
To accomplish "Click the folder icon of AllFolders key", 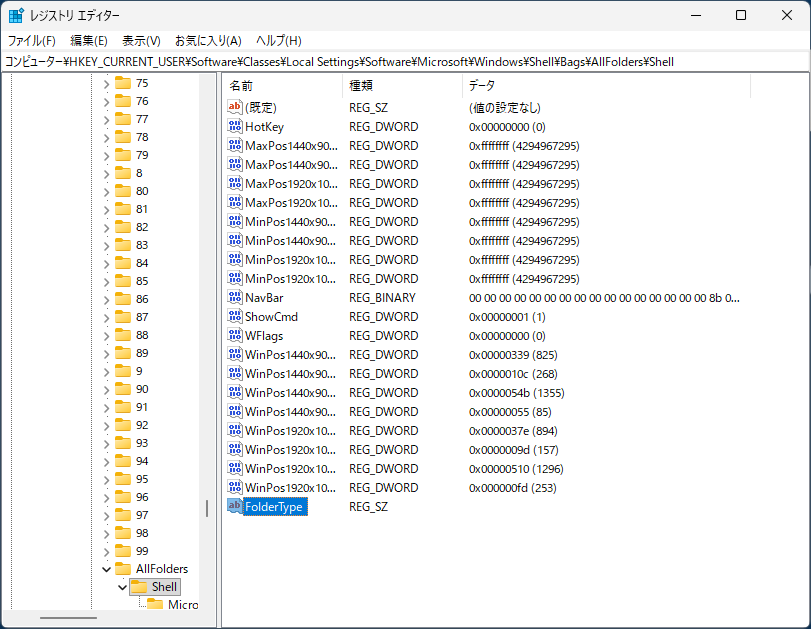I will click(x=123, y=569).
